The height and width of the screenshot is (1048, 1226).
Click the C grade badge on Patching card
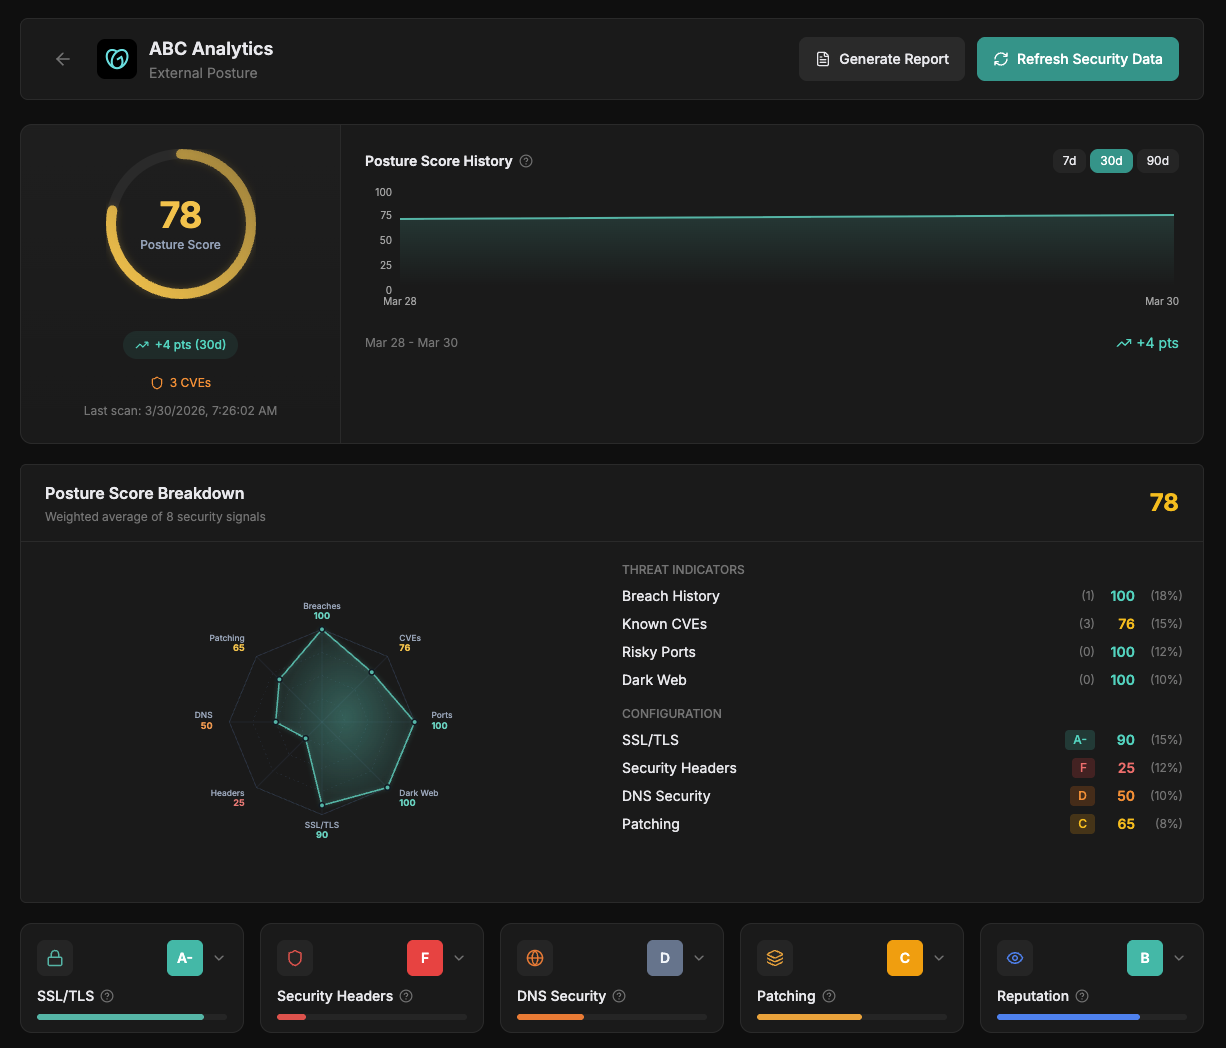(905, 958)
